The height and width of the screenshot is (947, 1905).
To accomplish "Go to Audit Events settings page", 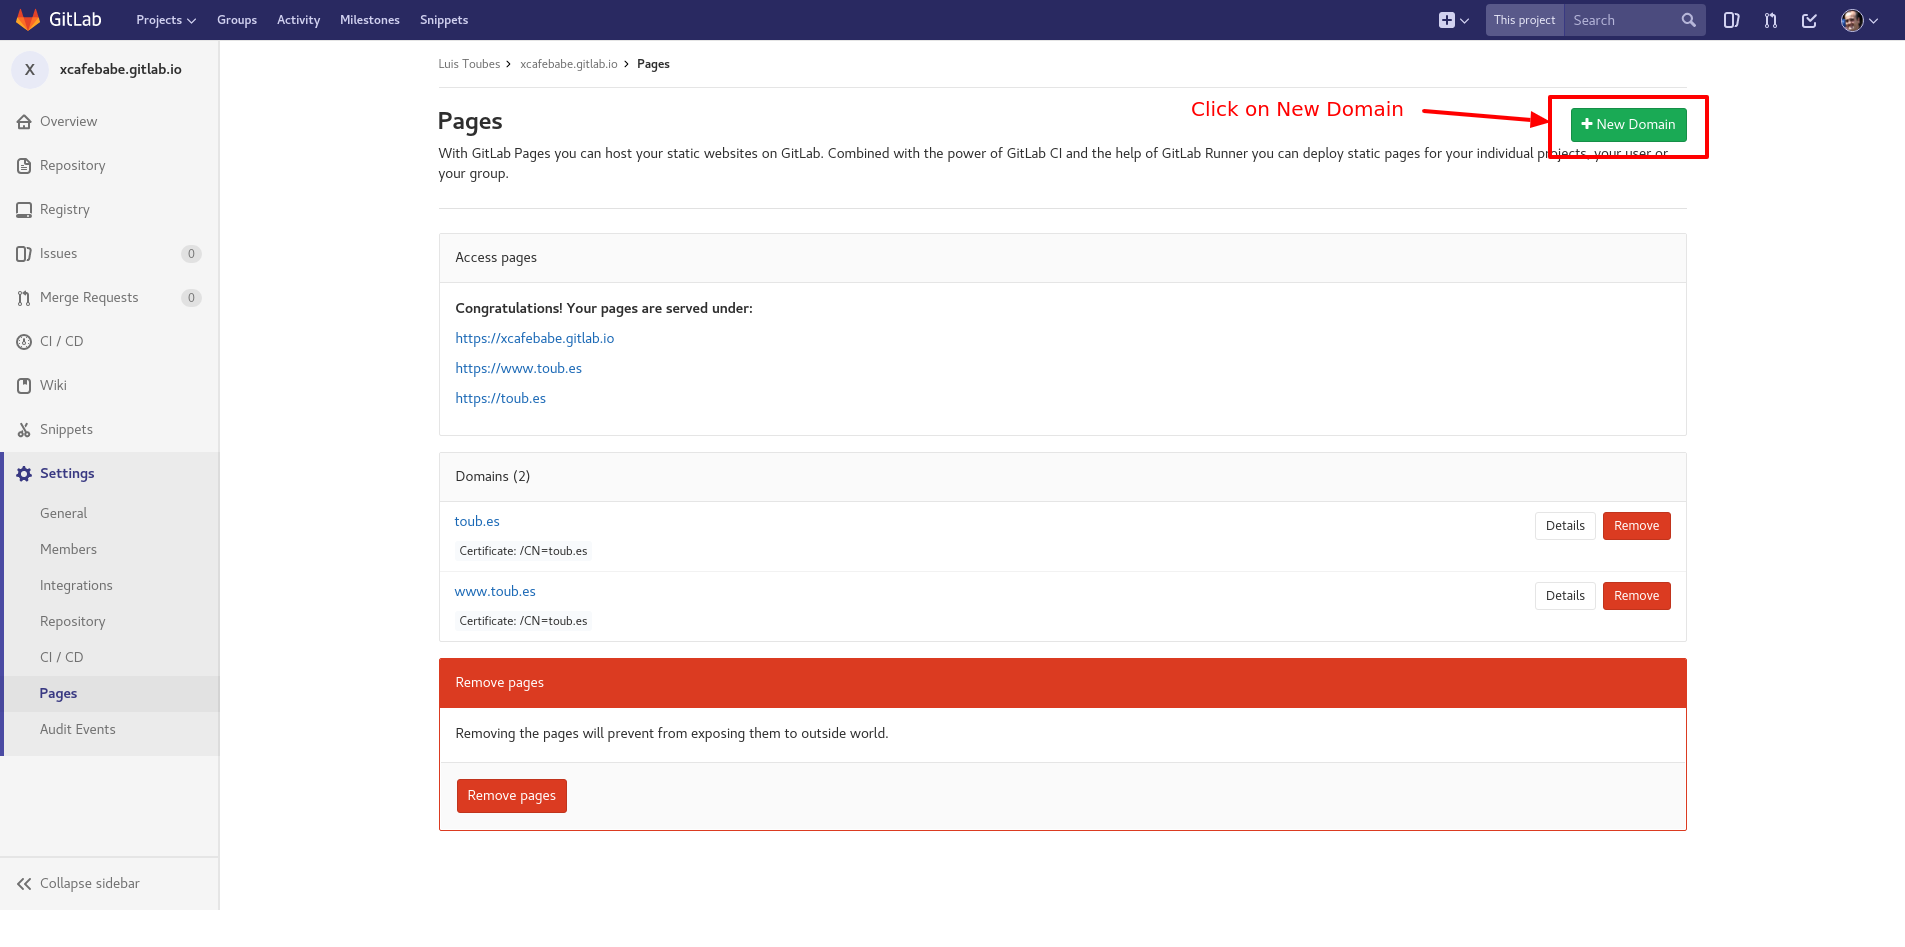I will [77, 730].
